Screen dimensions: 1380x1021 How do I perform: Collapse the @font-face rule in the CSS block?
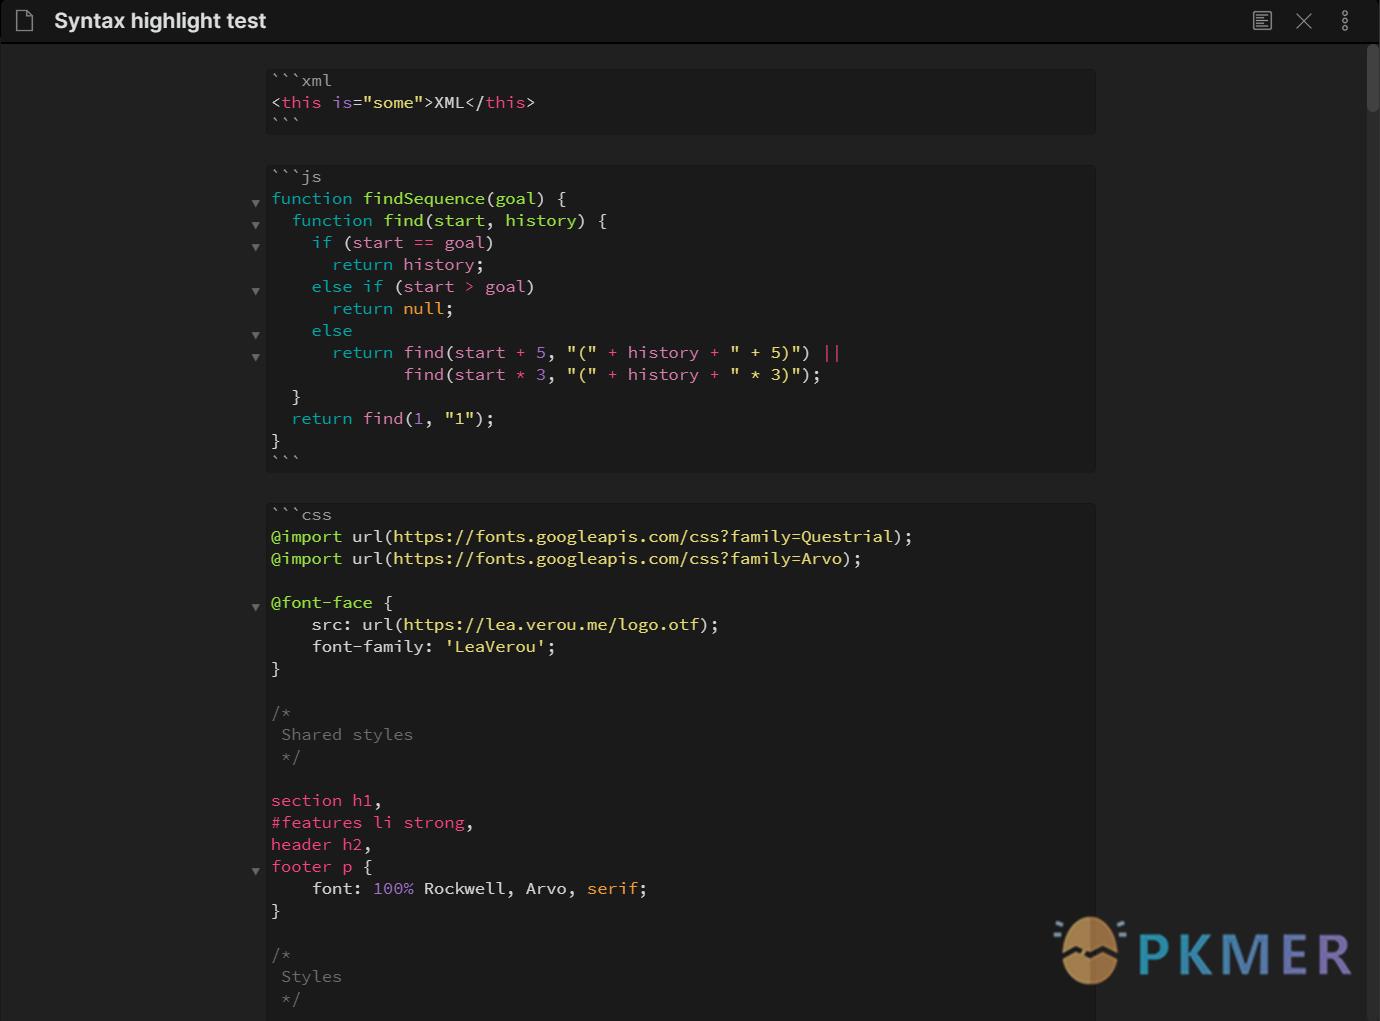[x=257, y=606]
